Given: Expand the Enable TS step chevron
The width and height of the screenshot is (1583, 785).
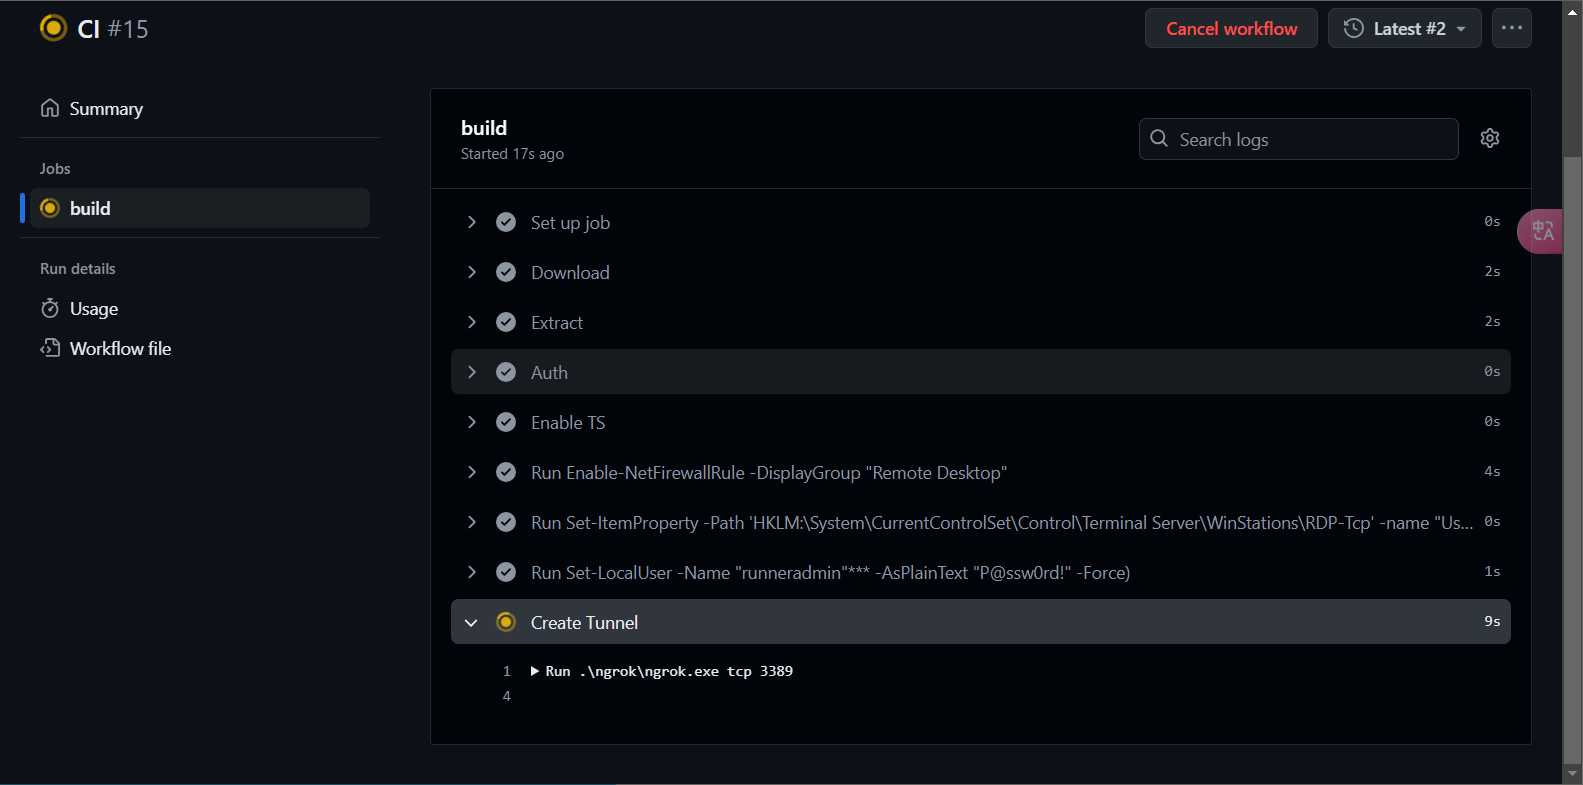Looking at the screenshot, I should click(x=472, y=422).
